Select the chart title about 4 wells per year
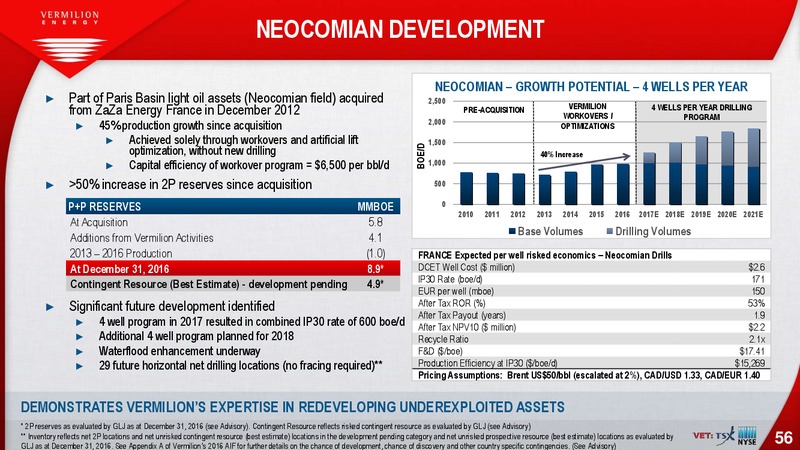 [x=591, y=87]
